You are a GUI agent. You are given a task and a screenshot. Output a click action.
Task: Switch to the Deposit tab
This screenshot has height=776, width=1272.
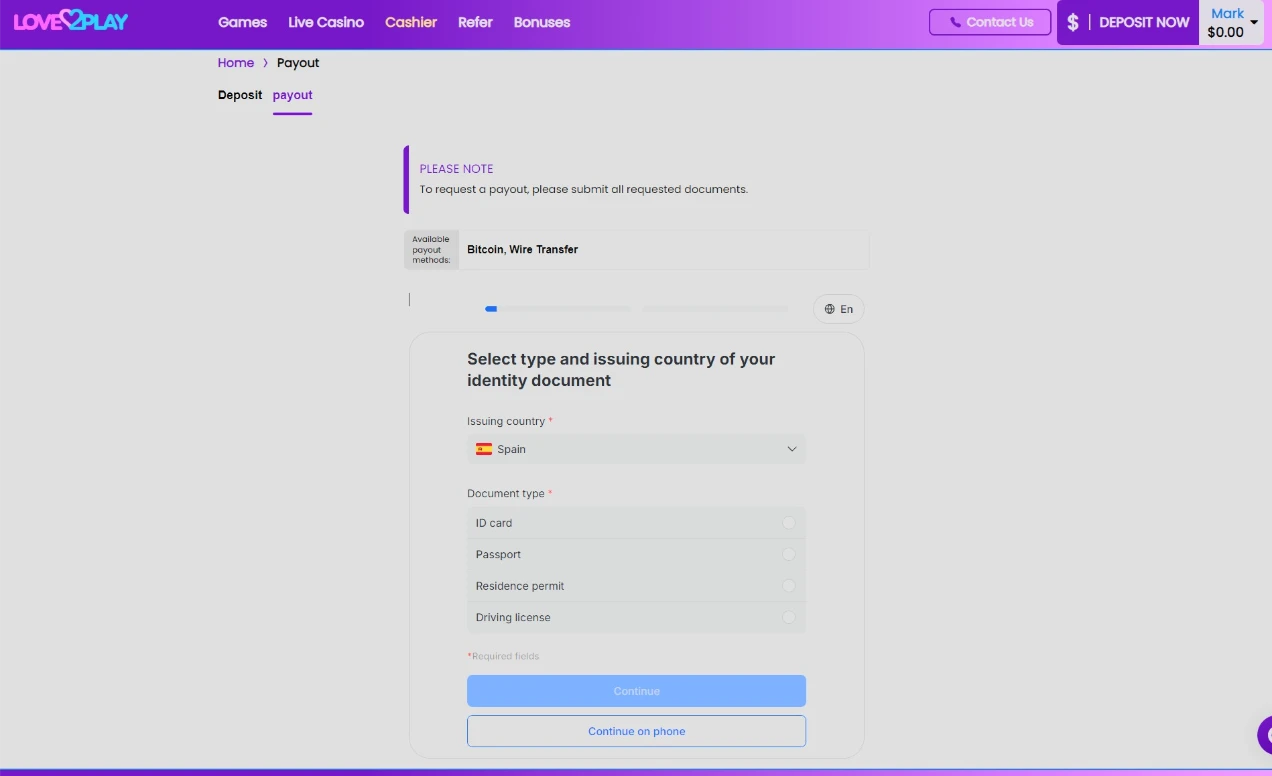click(x=240, y=95)
